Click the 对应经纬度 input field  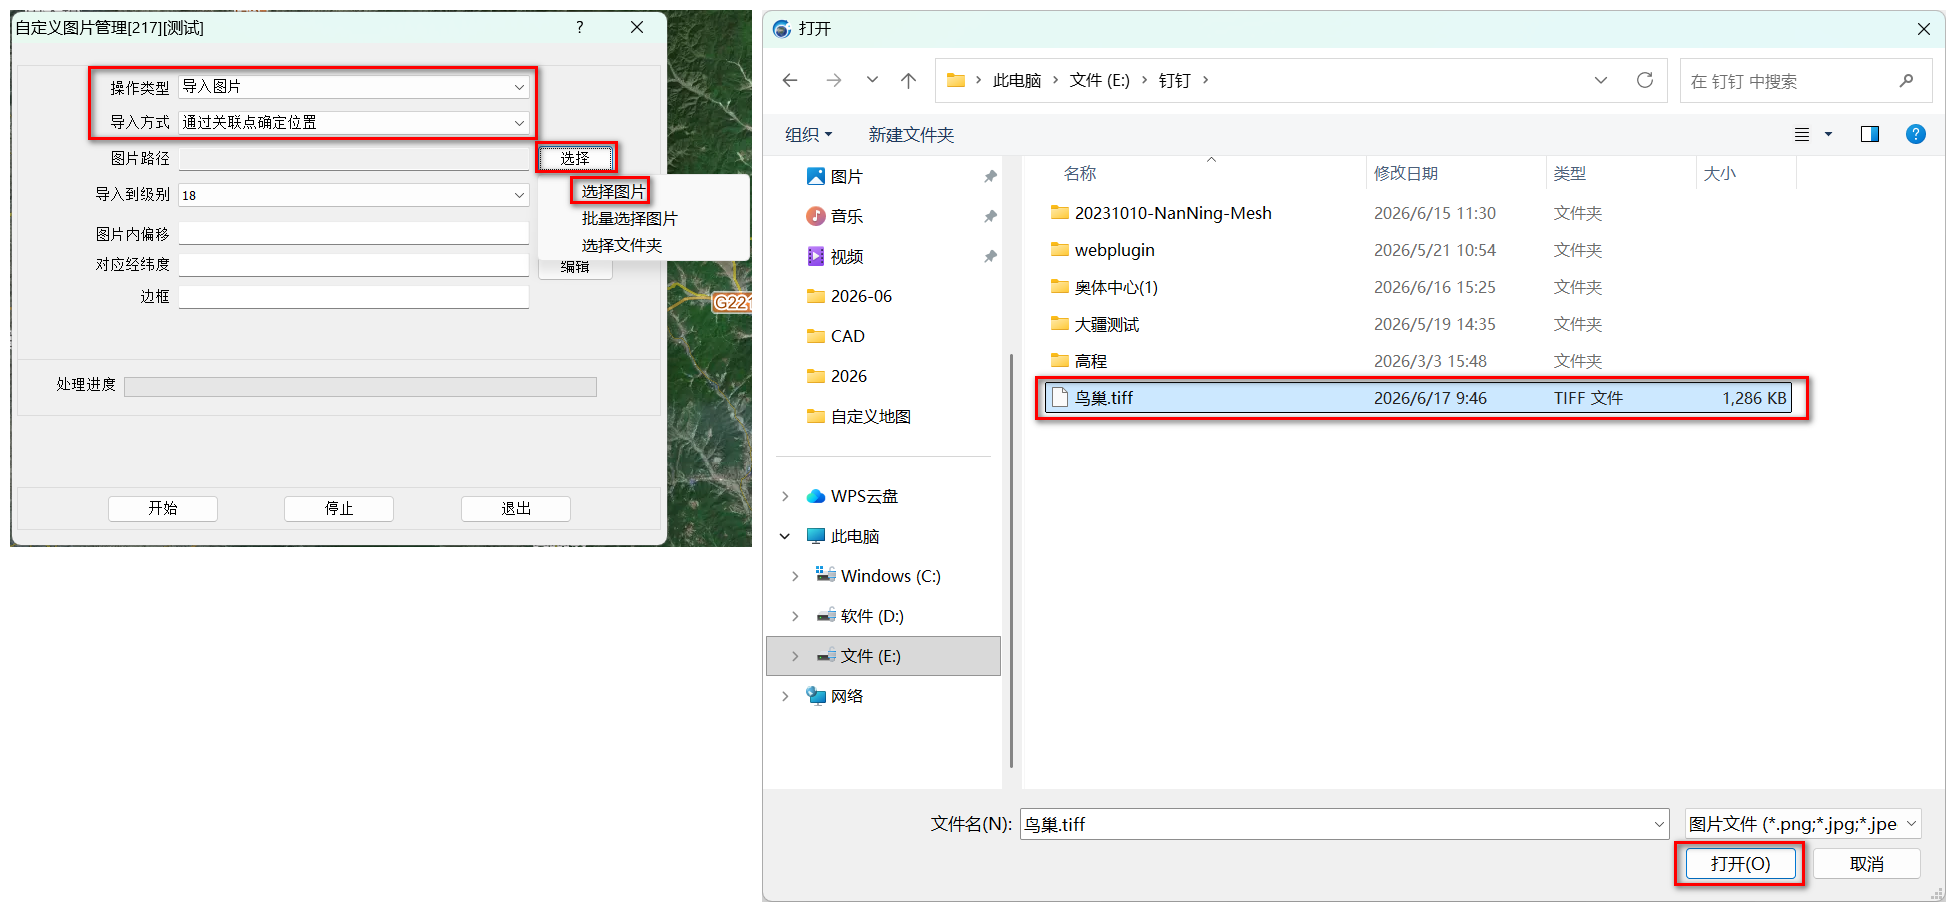(353, 265)
